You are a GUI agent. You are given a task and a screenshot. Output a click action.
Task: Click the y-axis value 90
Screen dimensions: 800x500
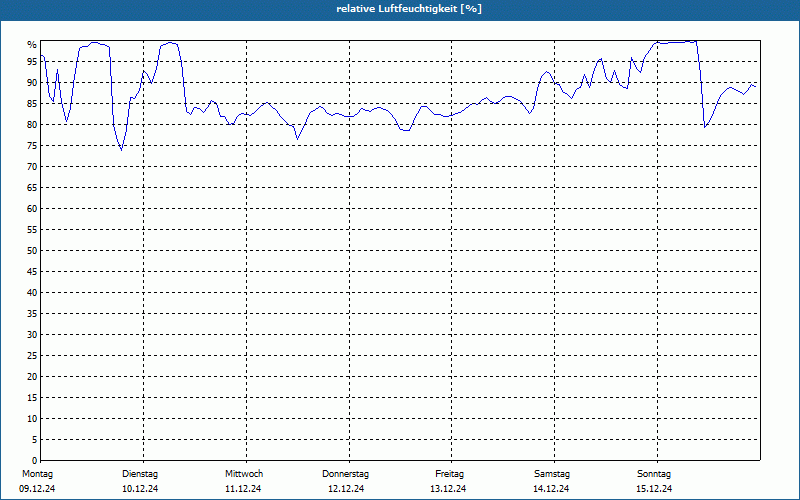tap(32, 83)
